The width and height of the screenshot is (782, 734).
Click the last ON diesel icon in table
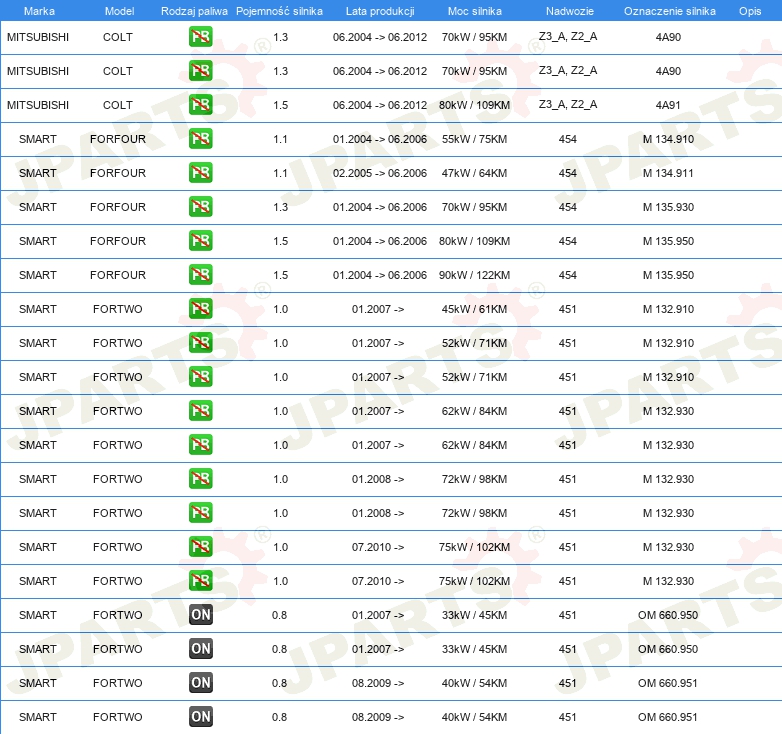click(x=200, y=717)
